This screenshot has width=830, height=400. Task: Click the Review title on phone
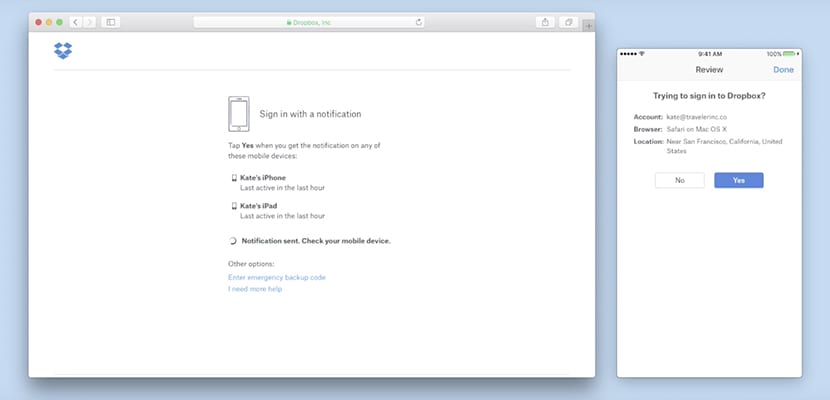709,70
